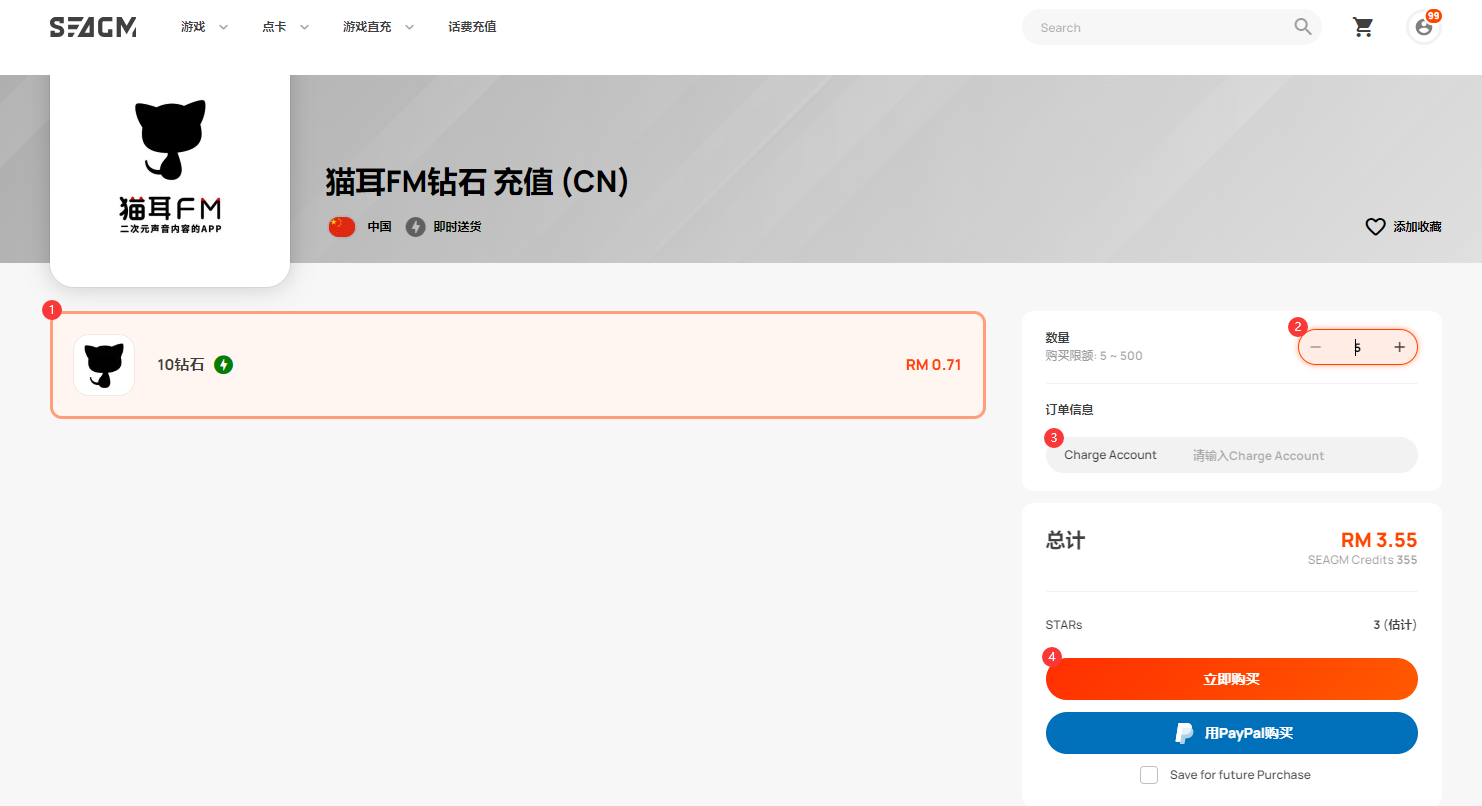Click the 猫耳FM钻石 充值 (CN) title
This screenshot has width=1482, height=806.
pyautogui.click(x=477, y=182)
